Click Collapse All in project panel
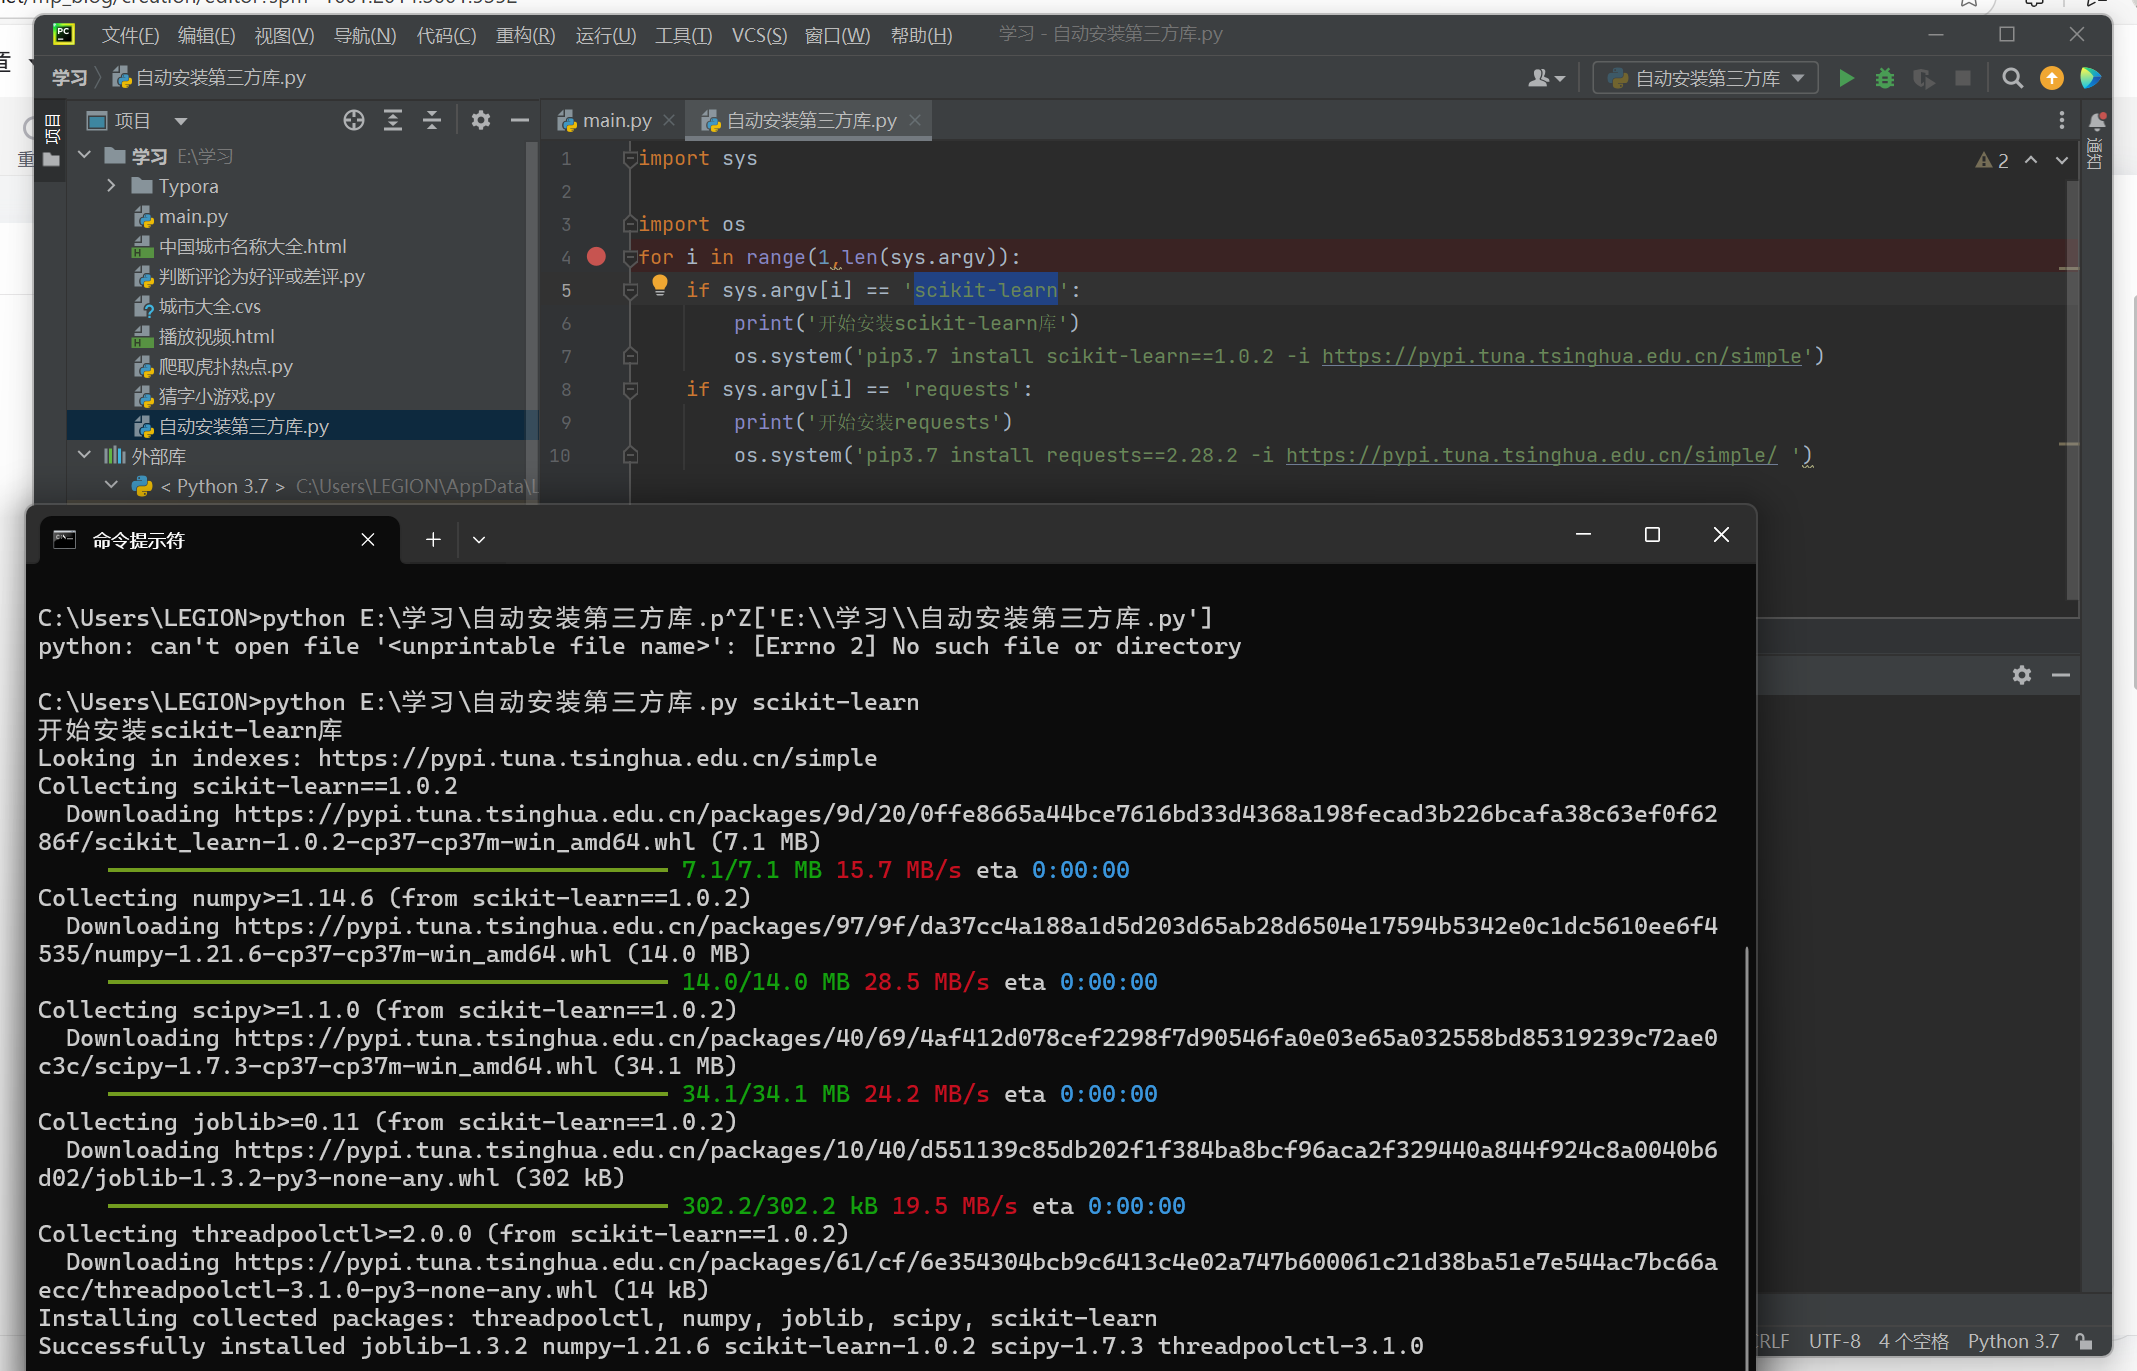 click(x=432, y=121)
